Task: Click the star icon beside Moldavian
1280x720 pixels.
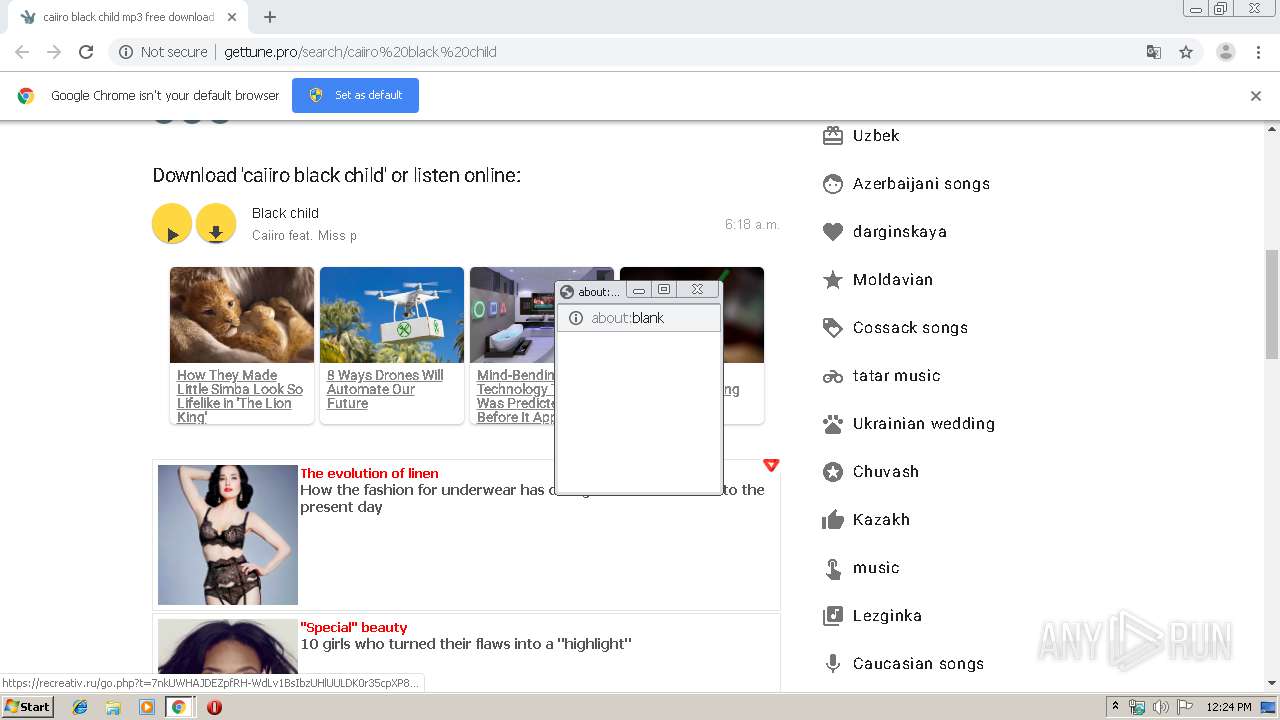Action: pos(833,280)
